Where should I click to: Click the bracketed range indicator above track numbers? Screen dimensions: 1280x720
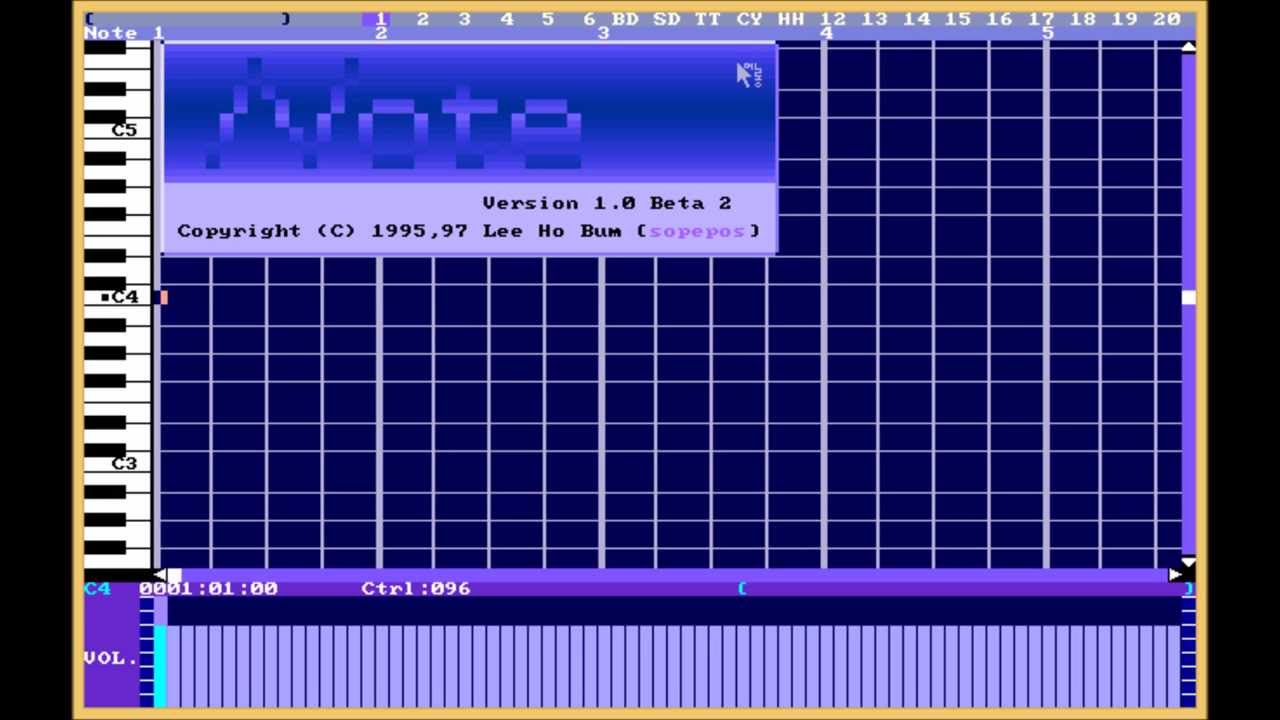pos(188,19)
